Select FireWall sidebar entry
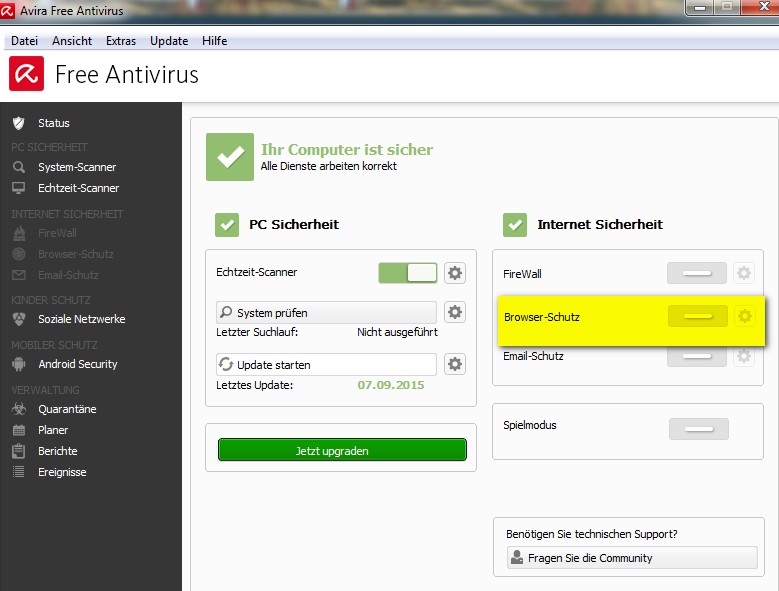 click(57, 233)
